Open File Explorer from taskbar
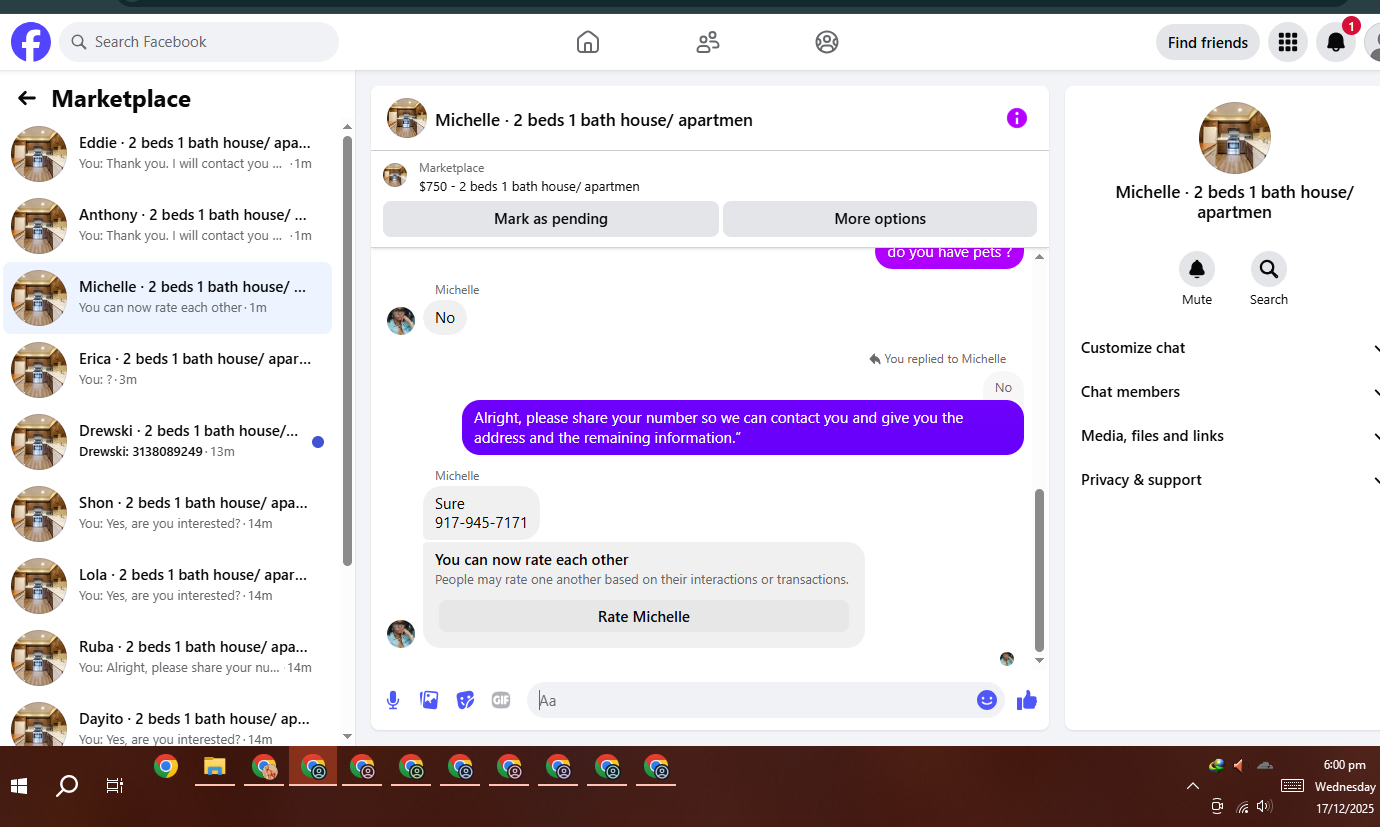The height and width of the screenshot is (827, 1380). tap(215, 767)
